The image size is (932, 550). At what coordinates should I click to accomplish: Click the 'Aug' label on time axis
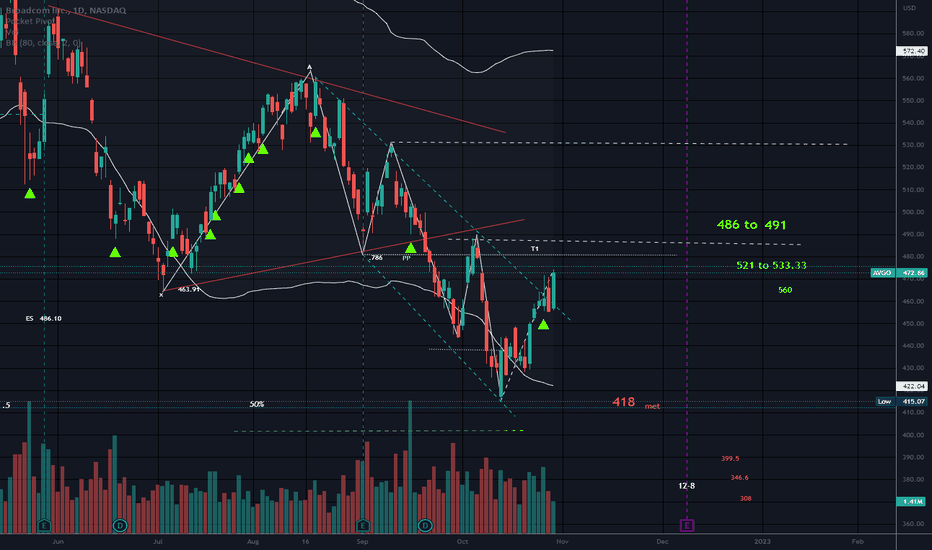point(253,542)
